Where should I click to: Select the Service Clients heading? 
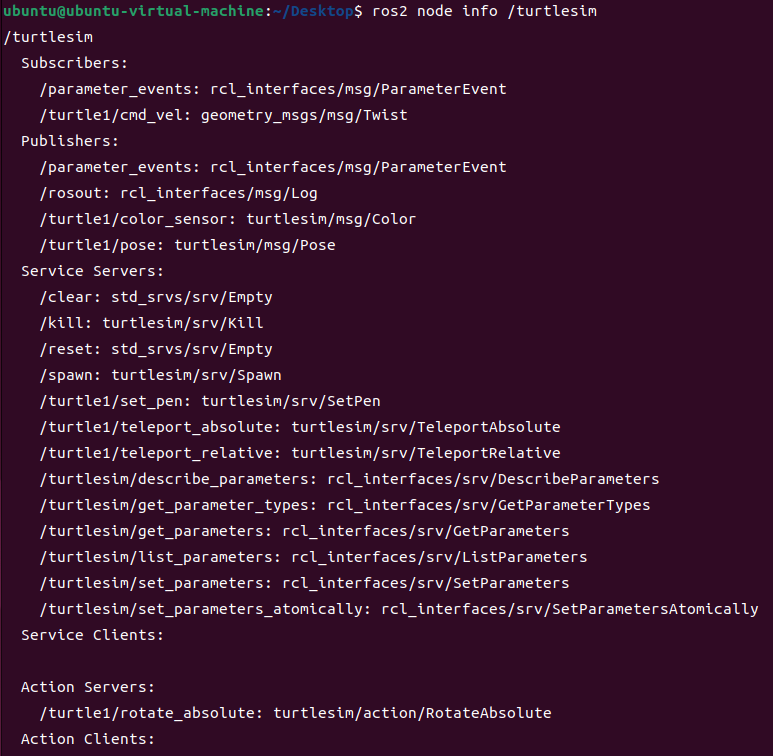[x=92, y=635]
